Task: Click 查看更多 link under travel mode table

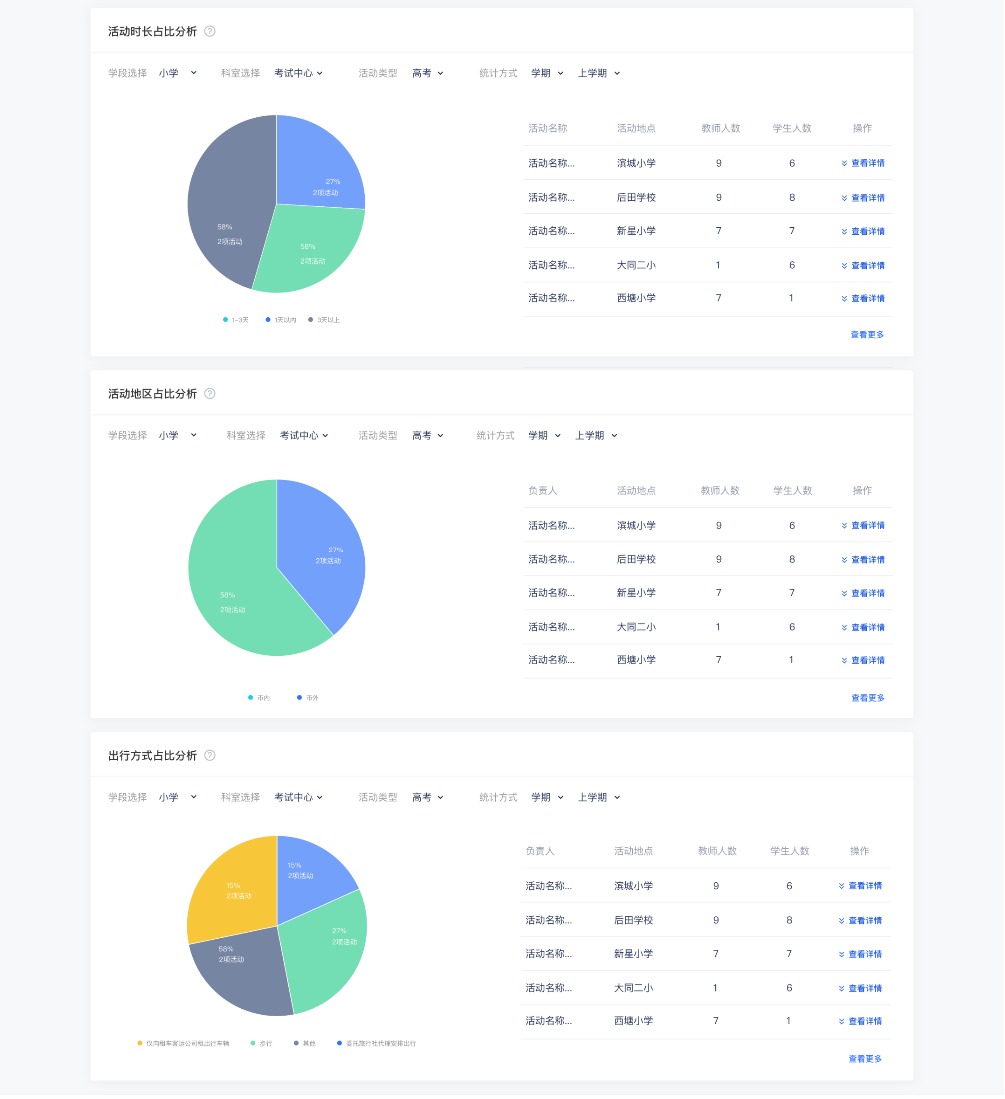Action: tap(865, 1058)
